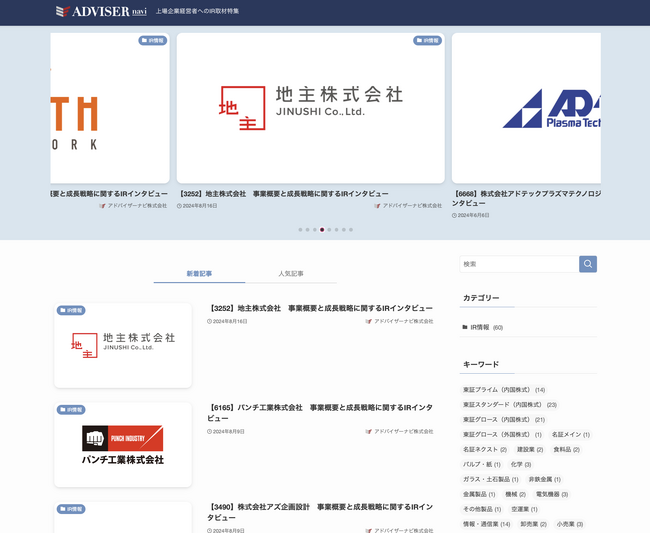This screenshot has width=650, height=534.
Task: Select the seventh carousel pagination dot
Action: 344,230
